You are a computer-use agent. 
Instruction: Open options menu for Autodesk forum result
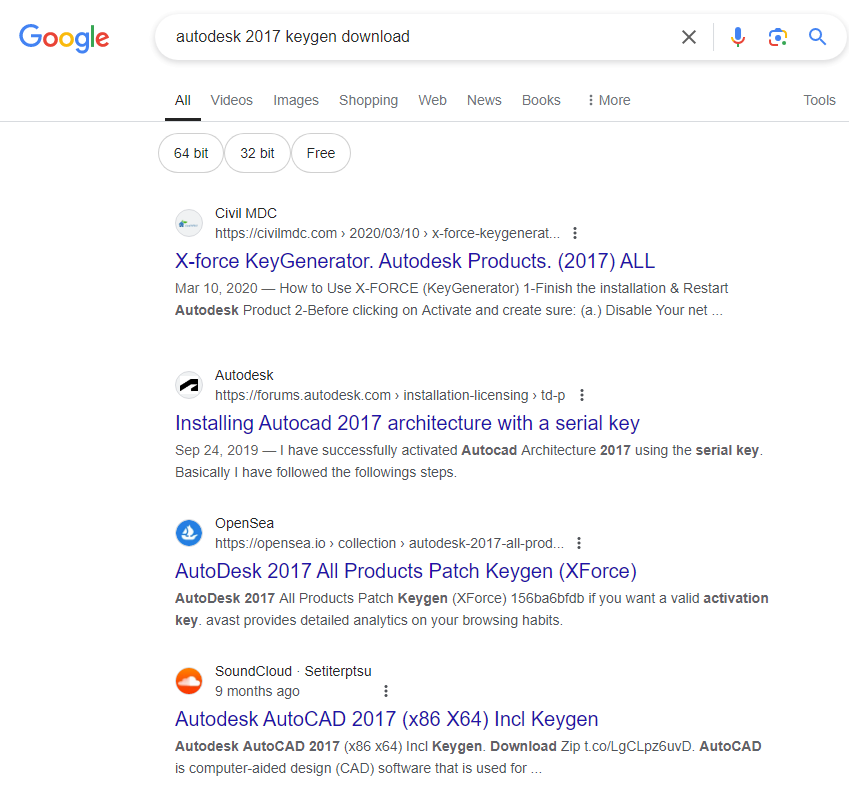tap(582, 395)
